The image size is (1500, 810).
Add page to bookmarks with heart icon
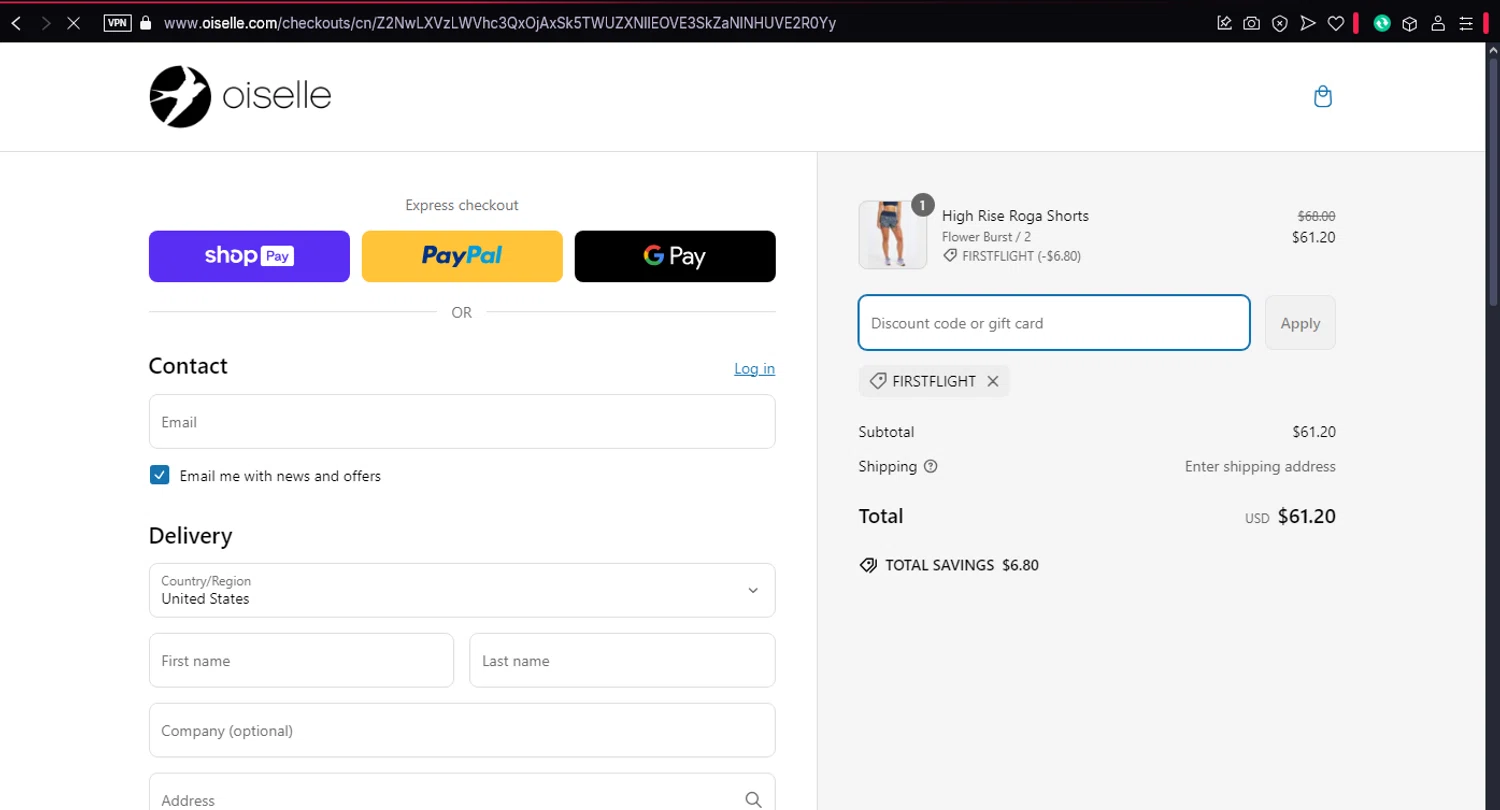[x=1335, y=23]
